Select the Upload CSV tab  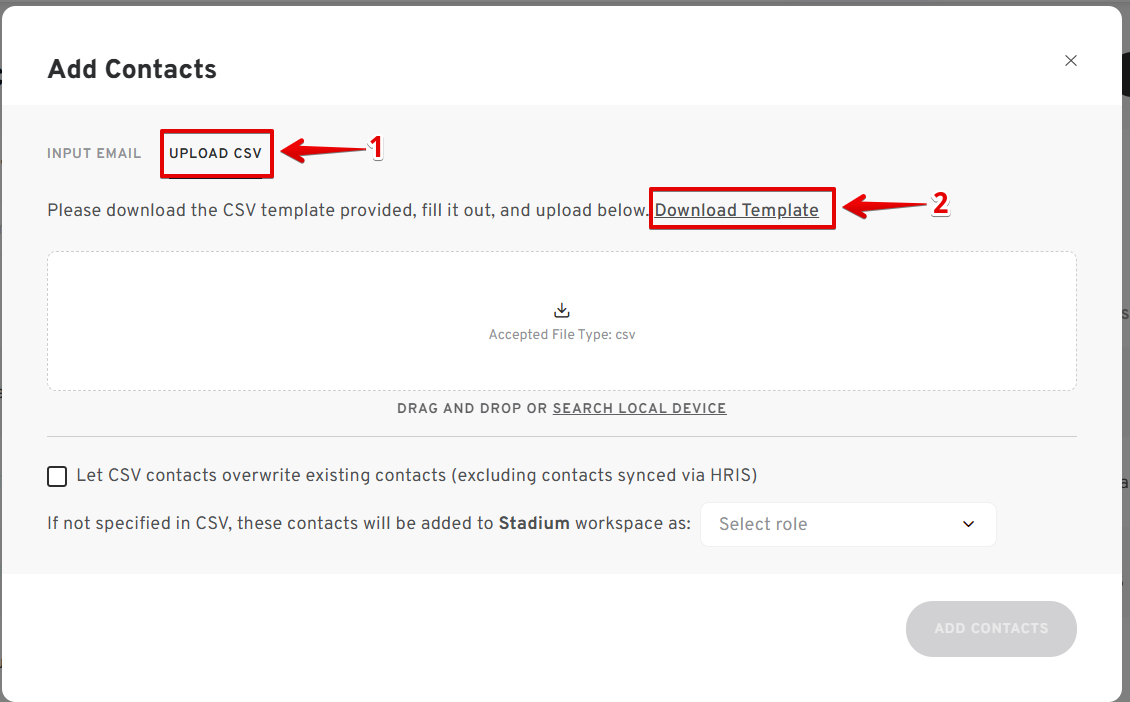(x=215, y=154)
